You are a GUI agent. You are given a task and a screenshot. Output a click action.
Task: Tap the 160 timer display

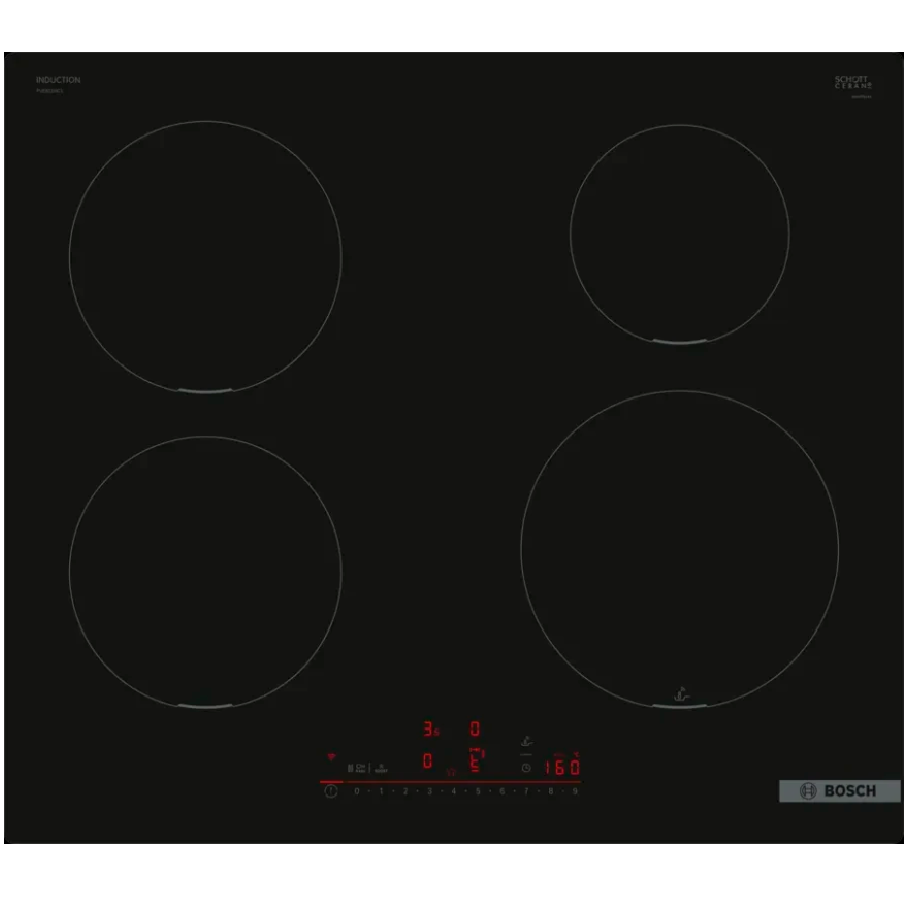(x=562, y=768)
